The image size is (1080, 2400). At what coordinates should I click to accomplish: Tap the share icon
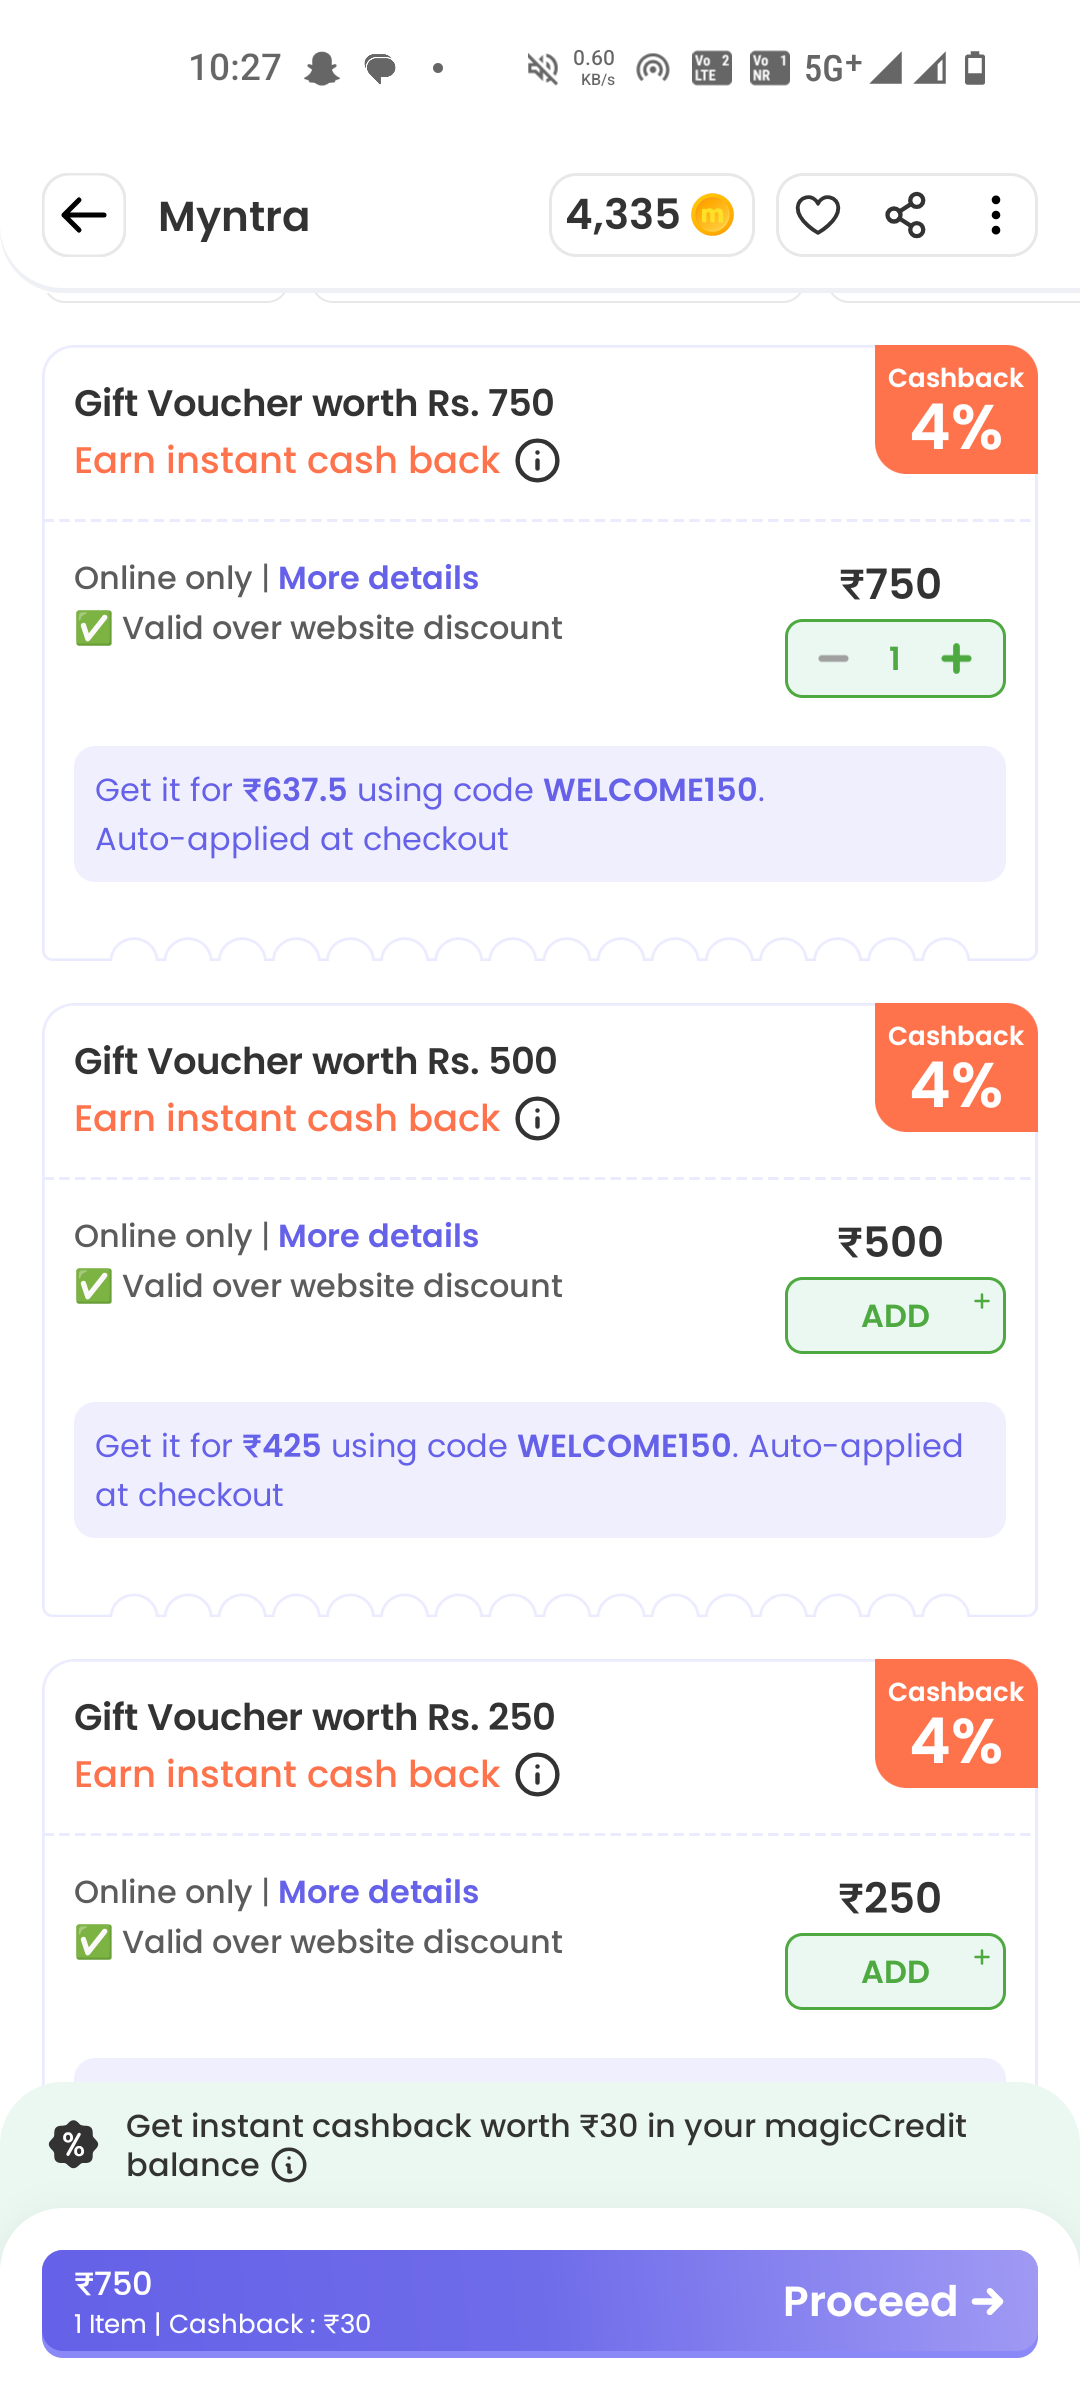tap(906, 215)
